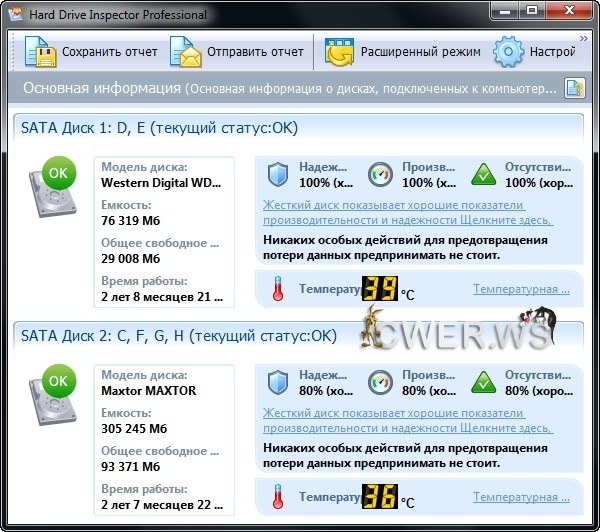Image resolution: width=600 pixels, height=532 pixels.
Task: Click Disk 1 green checkmark errors icon
Action: pyautogui.click(x=484, y=175)
